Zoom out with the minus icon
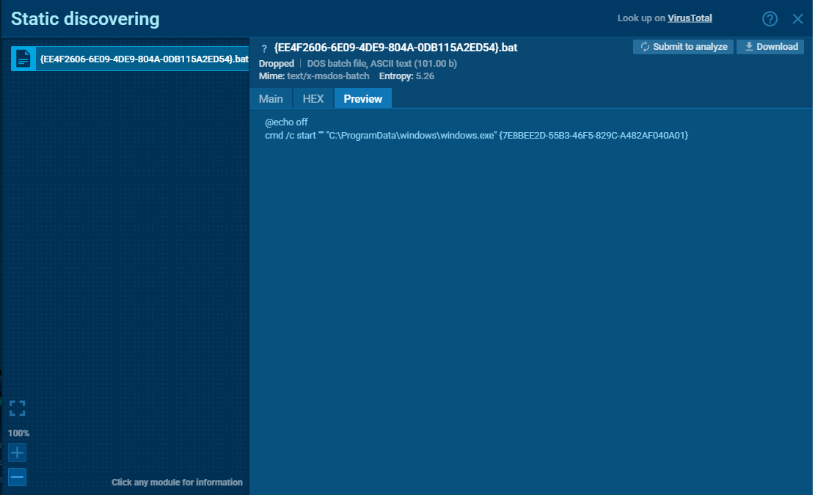 coord(17,477)
